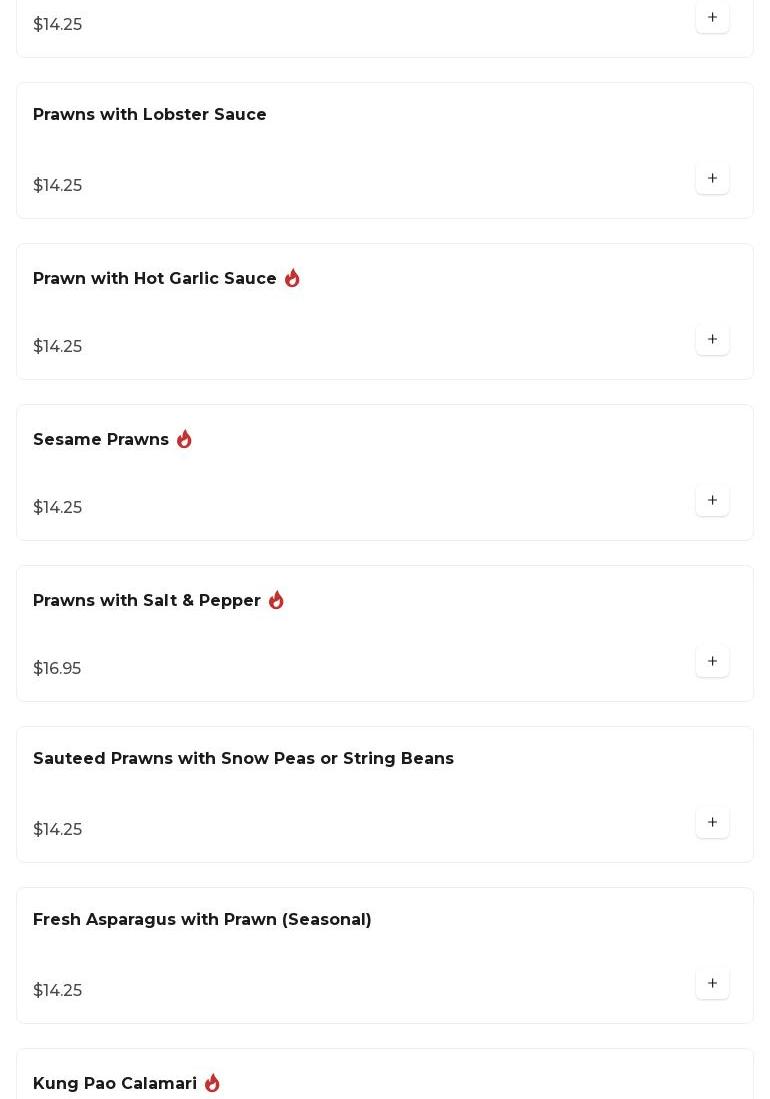Open Prawns with Lobster Sauce item
770x1099 pixels.
150,115
